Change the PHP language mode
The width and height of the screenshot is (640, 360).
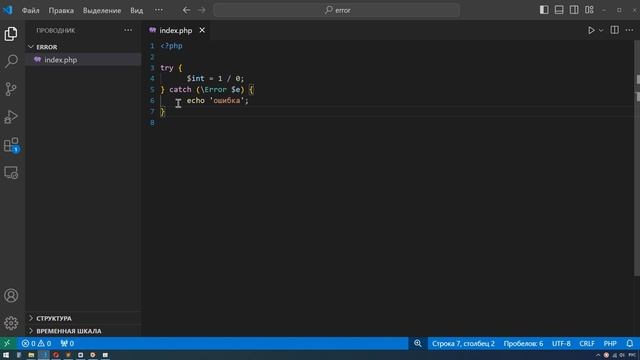610,344
